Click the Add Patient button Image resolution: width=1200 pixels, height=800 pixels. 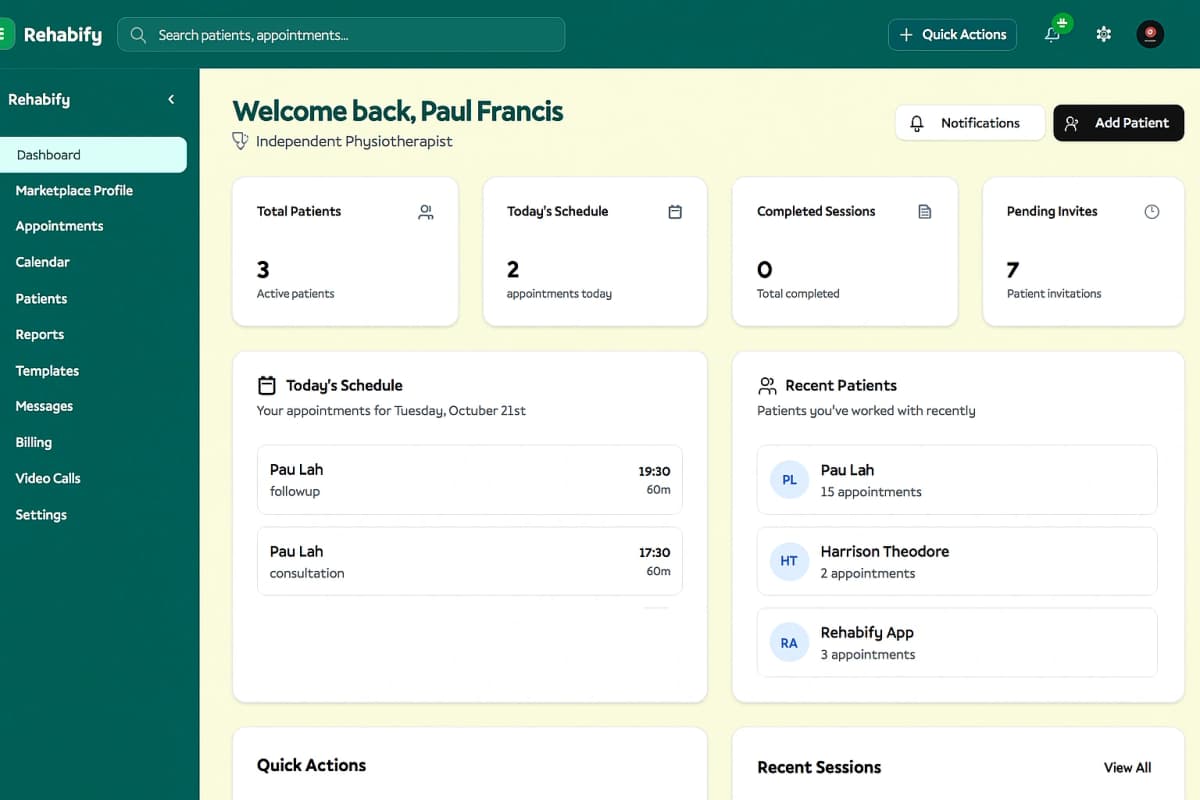(1118, 123)
